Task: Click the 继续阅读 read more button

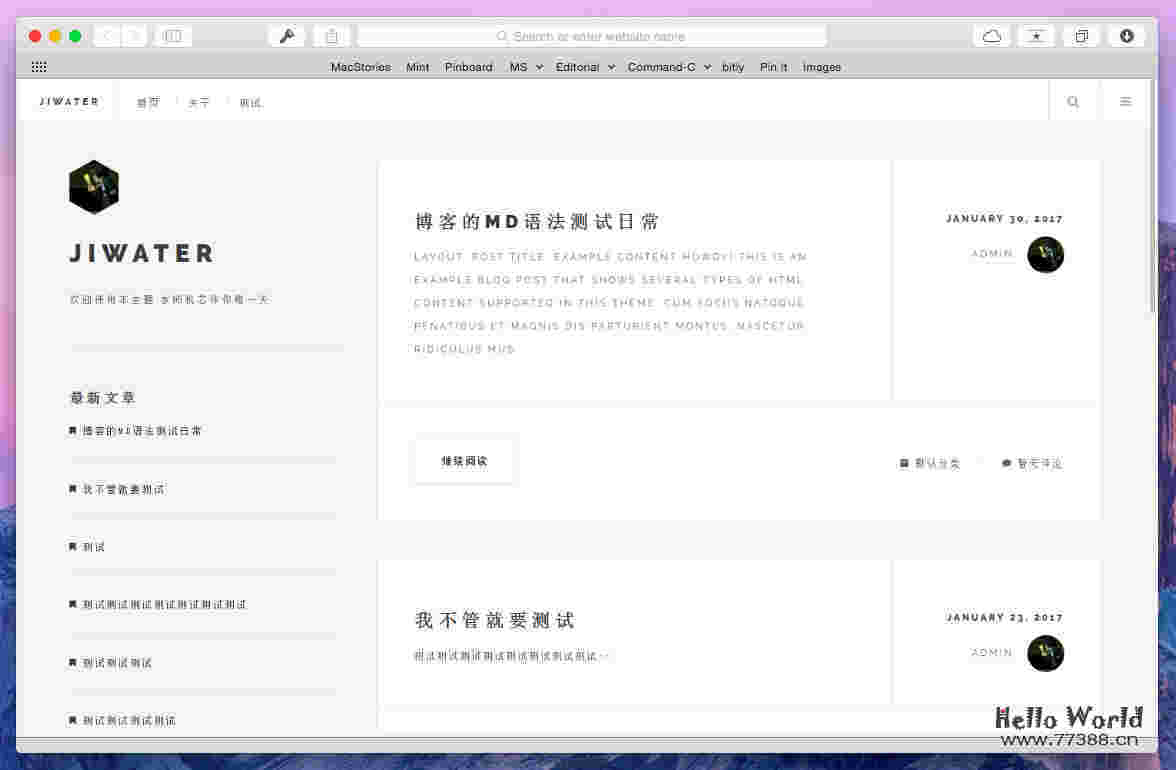Action: pyautogui.click(x=464, y=462)
